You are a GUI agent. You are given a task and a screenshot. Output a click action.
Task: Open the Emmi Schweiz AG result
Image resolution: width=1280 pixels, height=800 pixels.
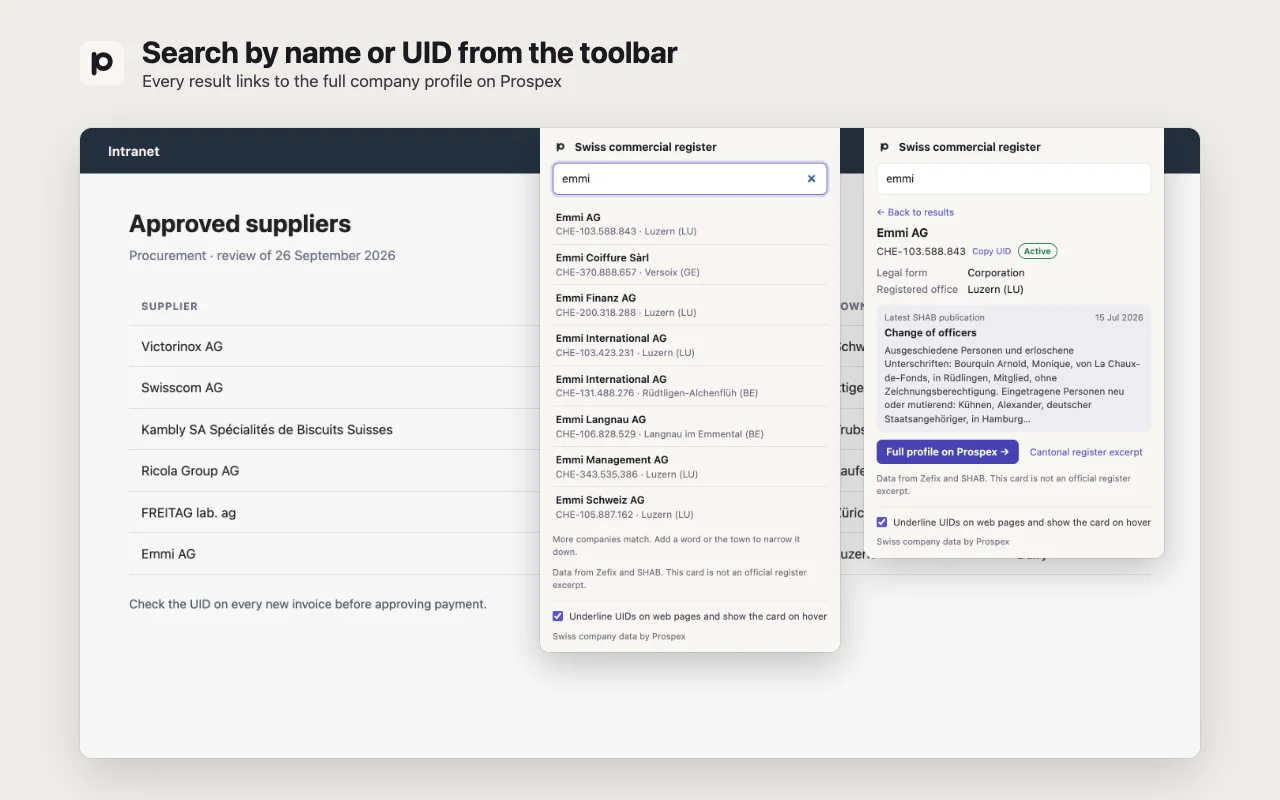click(690, 507)
